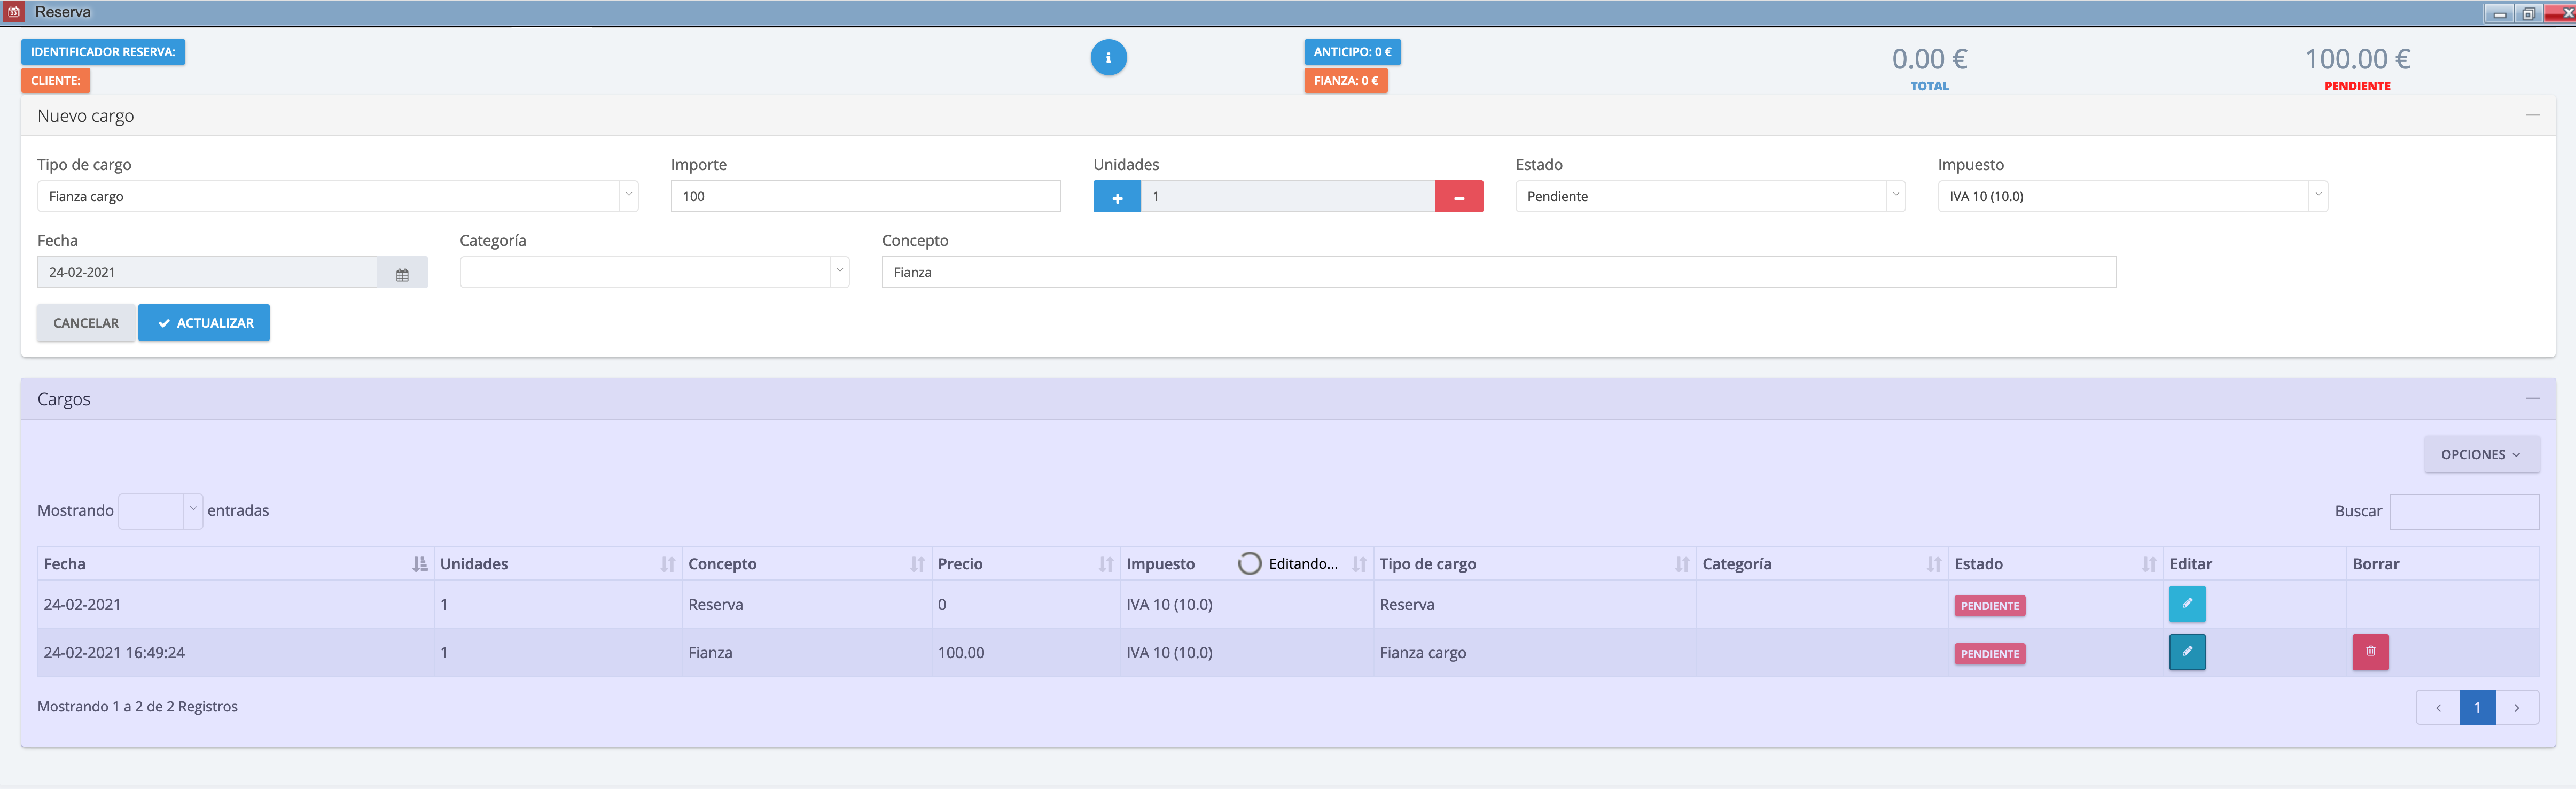This screenshot has width=2576, height=789.
Task: Open the Fecha calendar picker icon
Action: 402,273
